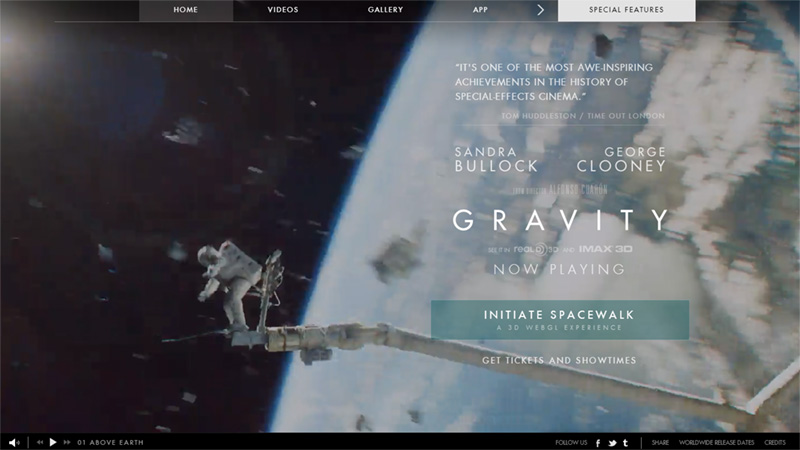This screenshot has width=800, height=450.
Task: Open the Tumblr icon
Action: pyautogui.click(x=625, y=443)
